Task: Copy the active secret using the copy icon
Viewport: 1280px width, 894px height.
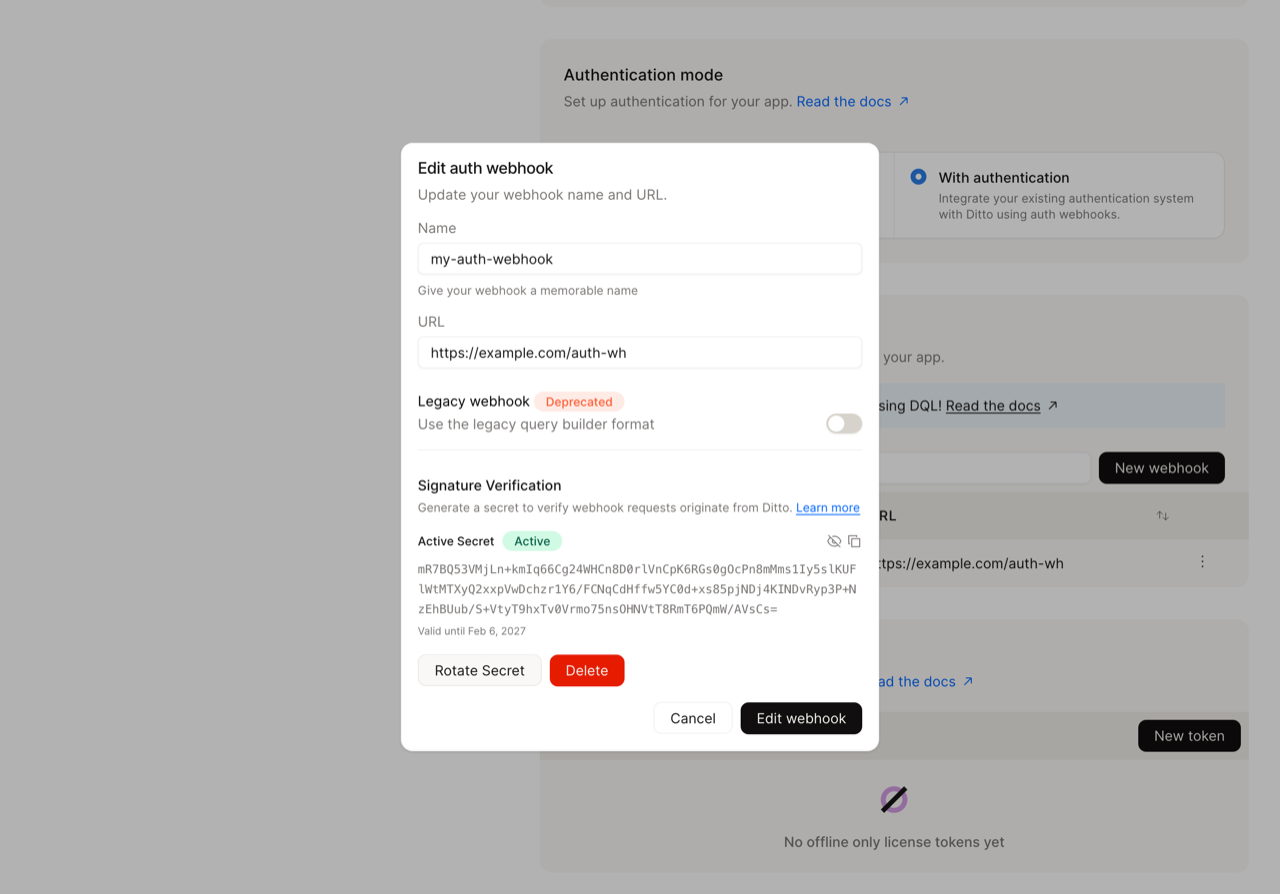Action: (x=854, y=540)
